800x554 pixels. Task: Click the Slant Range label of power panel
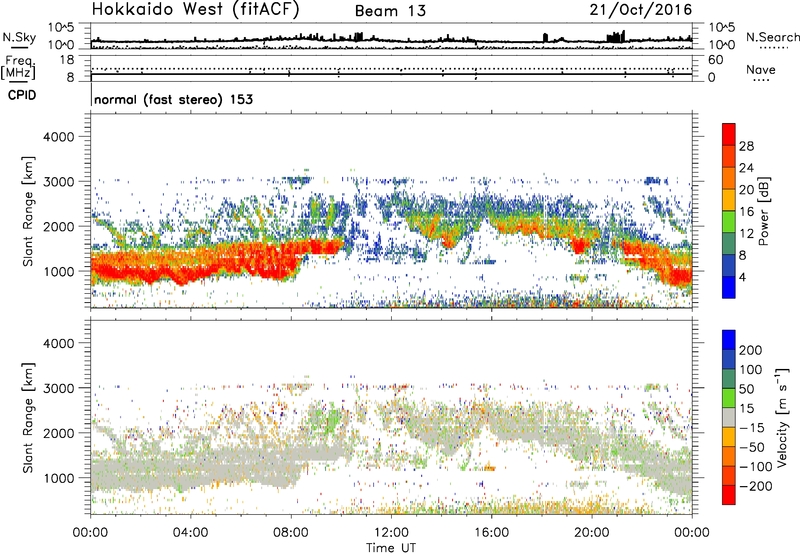28,211
